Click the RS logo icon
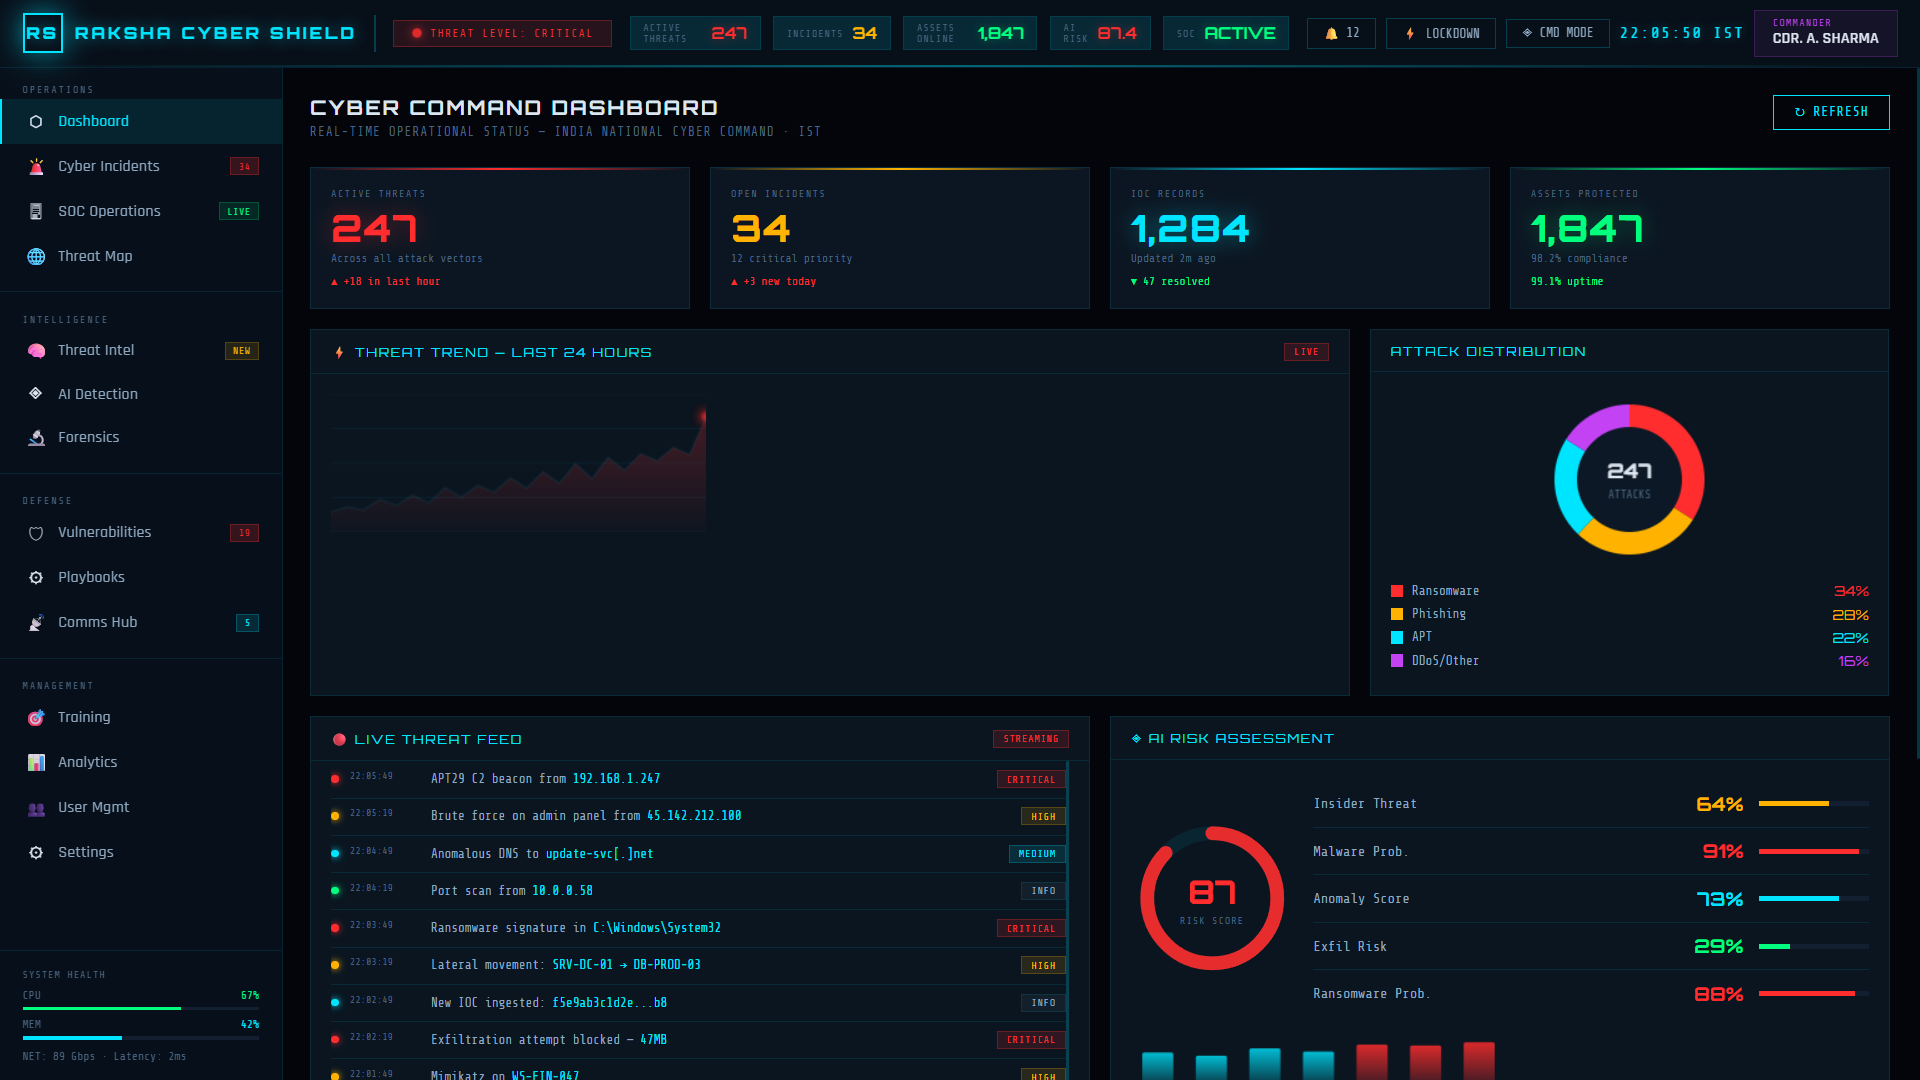1920x1080 pixels. 42,33
